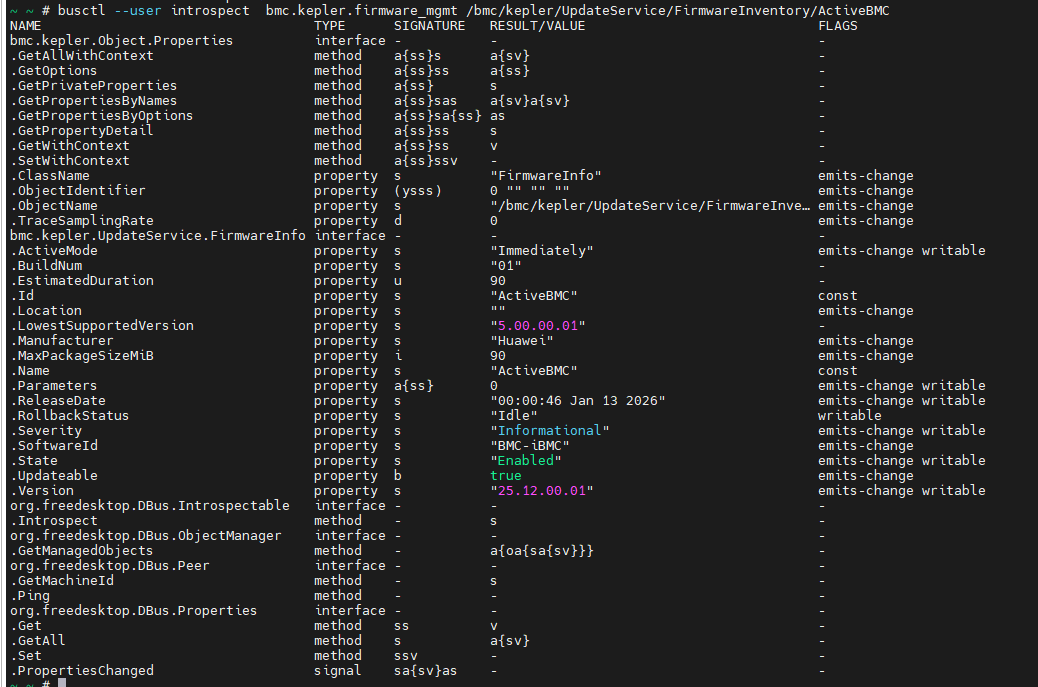Click the bmc.kepler.UpdateService.FirmwareInfo interface name
The height and width of the screenshot is (687, 1038).
tap(158, 236)
